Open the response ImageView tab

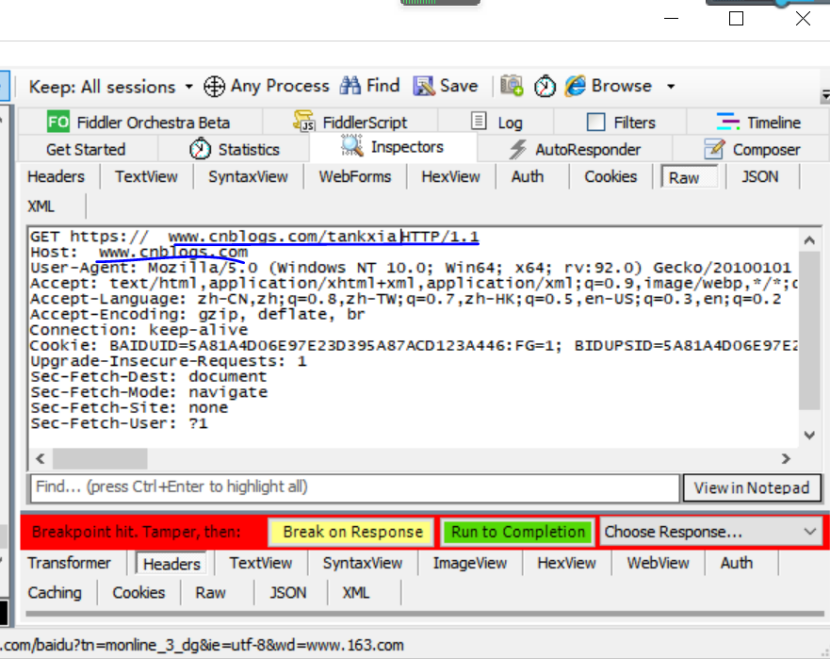coord(470,563)
